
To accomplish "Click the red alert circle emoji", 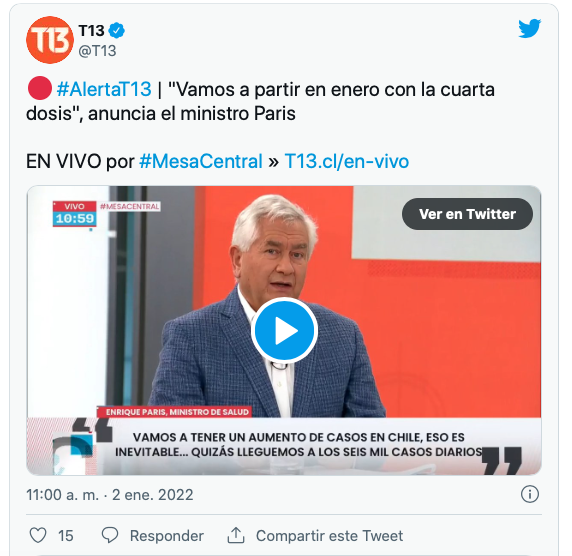I will tap(39, 88).
